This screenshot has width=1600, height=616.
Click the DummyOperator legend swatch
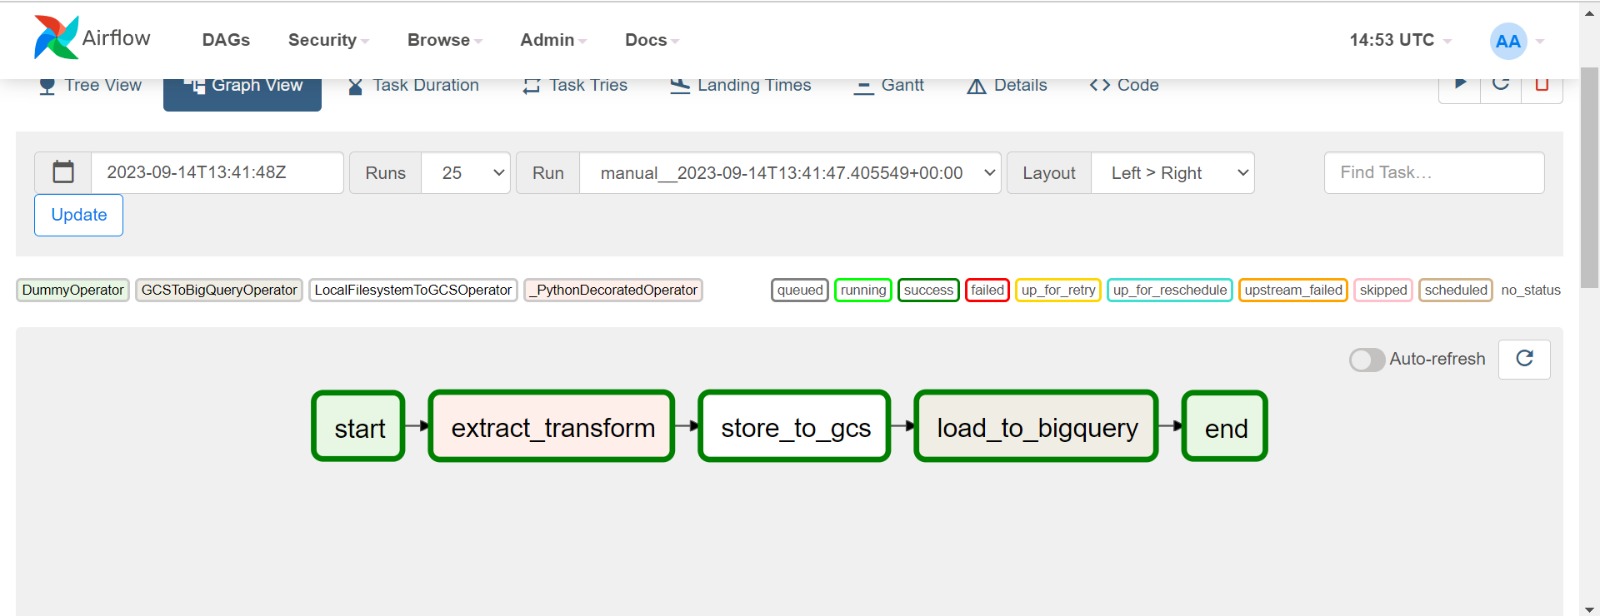click(73, 290)
